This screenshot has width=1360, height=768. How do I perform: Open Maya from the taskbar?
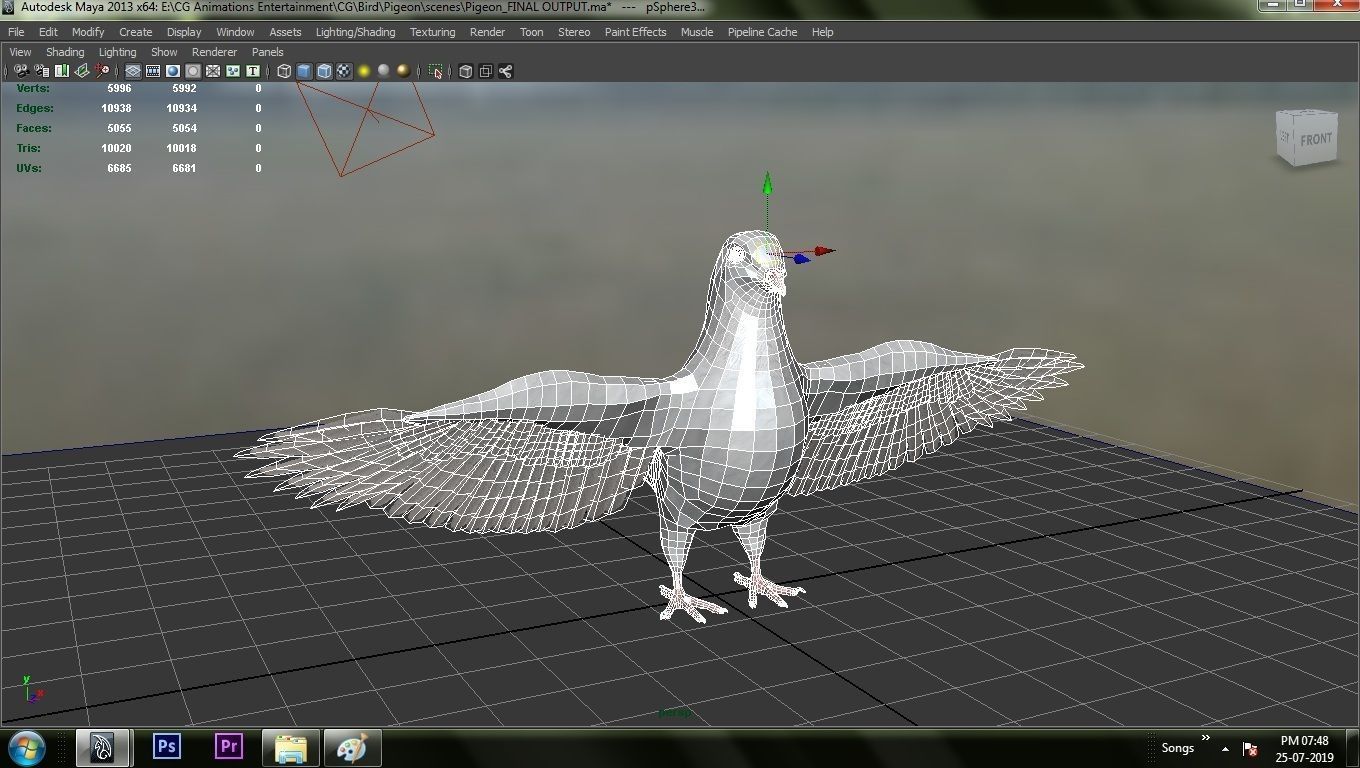pos(103,748)
